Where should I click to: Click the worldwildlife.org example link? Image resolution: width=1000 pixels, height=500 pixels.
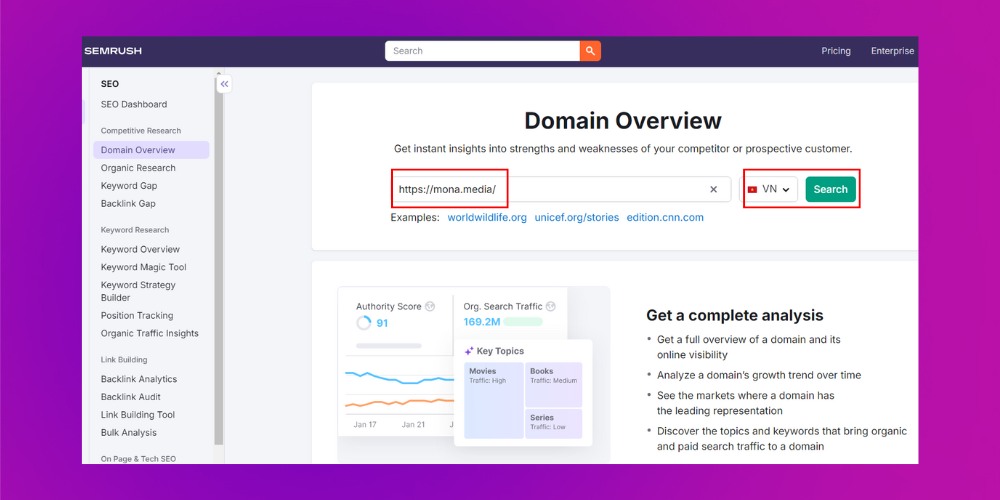click(487, 217)
